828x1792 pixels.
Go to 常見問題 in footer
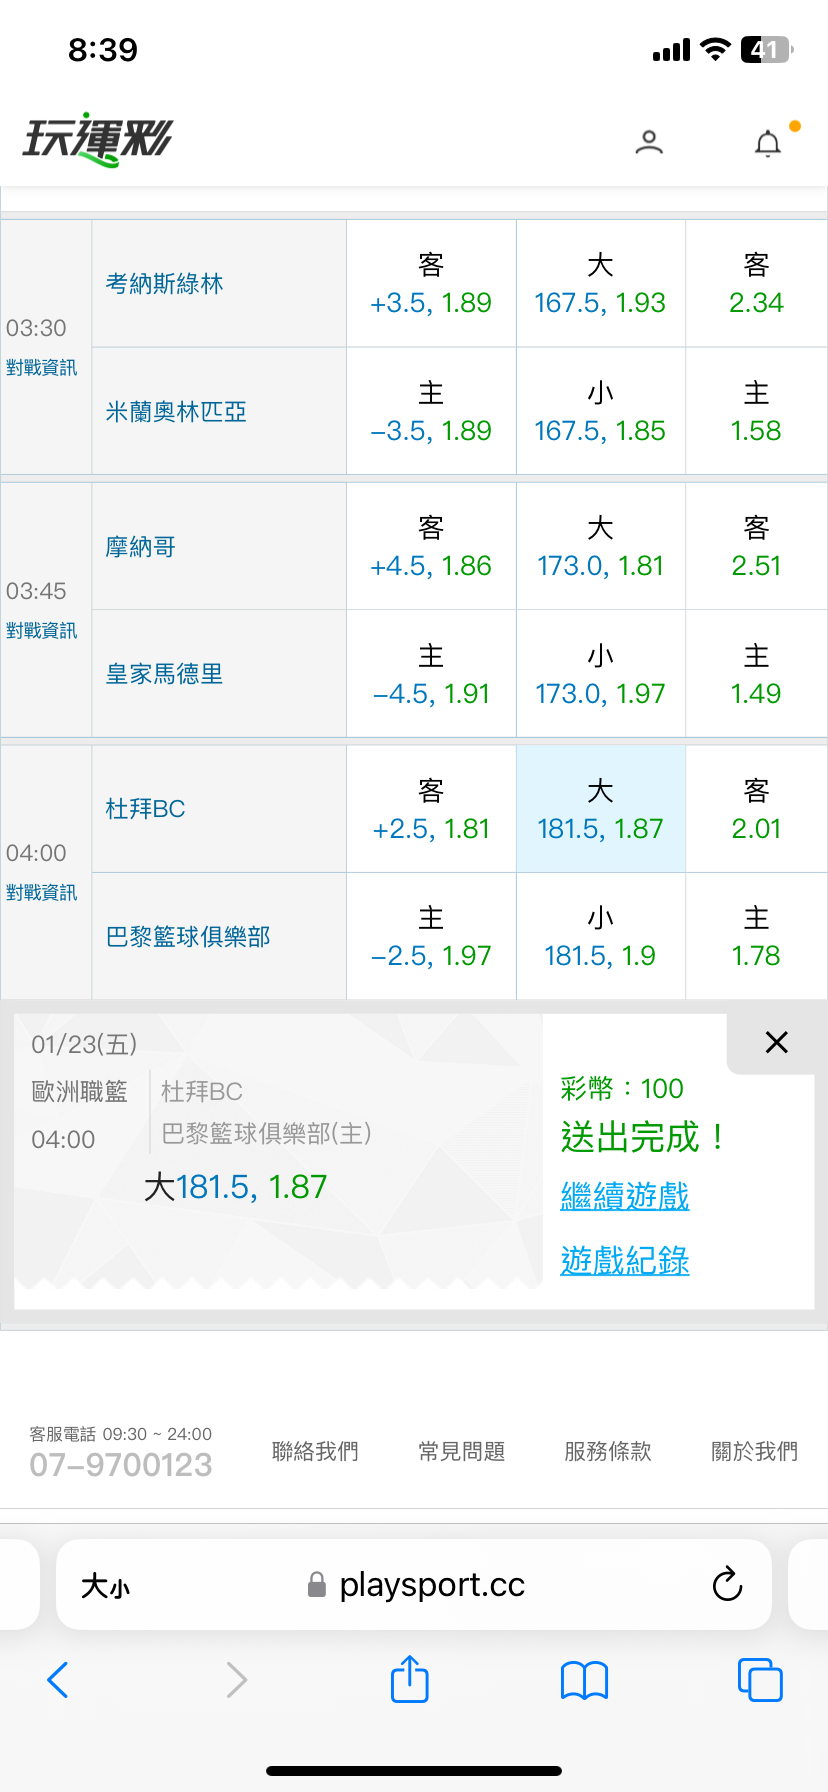(x=461, y=1451)
